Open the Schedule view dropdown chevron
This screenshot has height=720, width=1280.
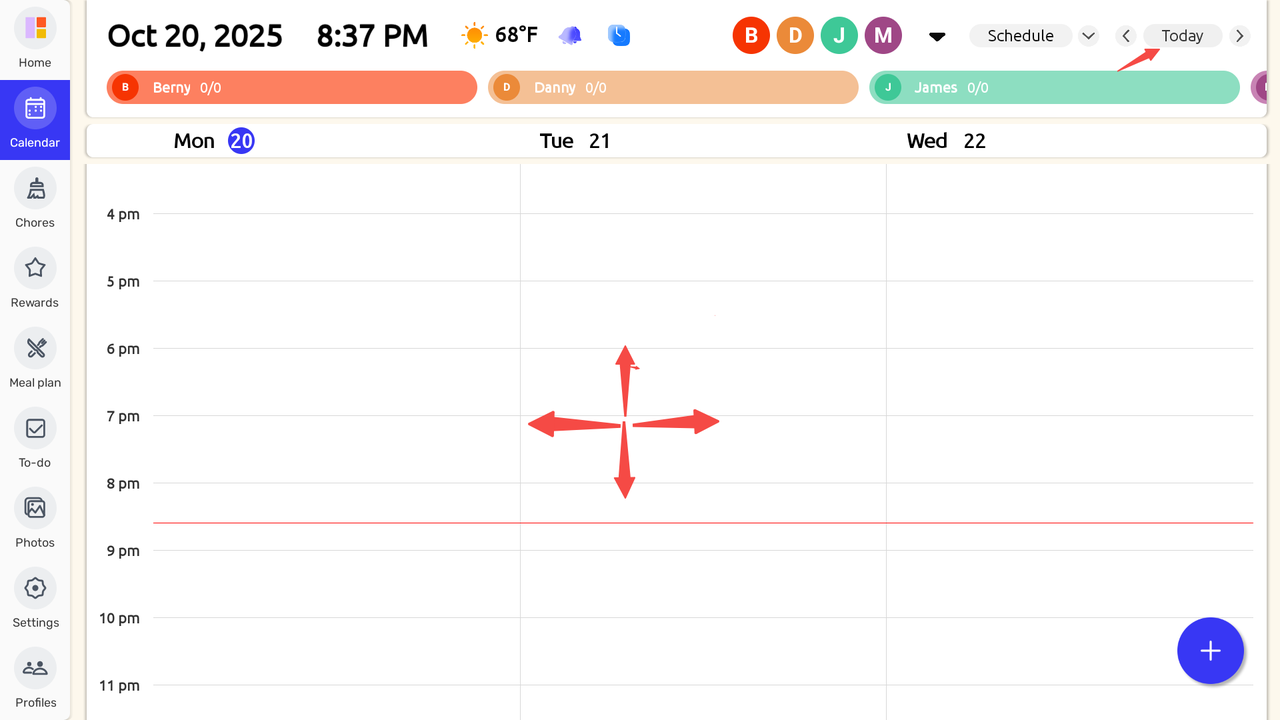click(x=1089, y=36)
